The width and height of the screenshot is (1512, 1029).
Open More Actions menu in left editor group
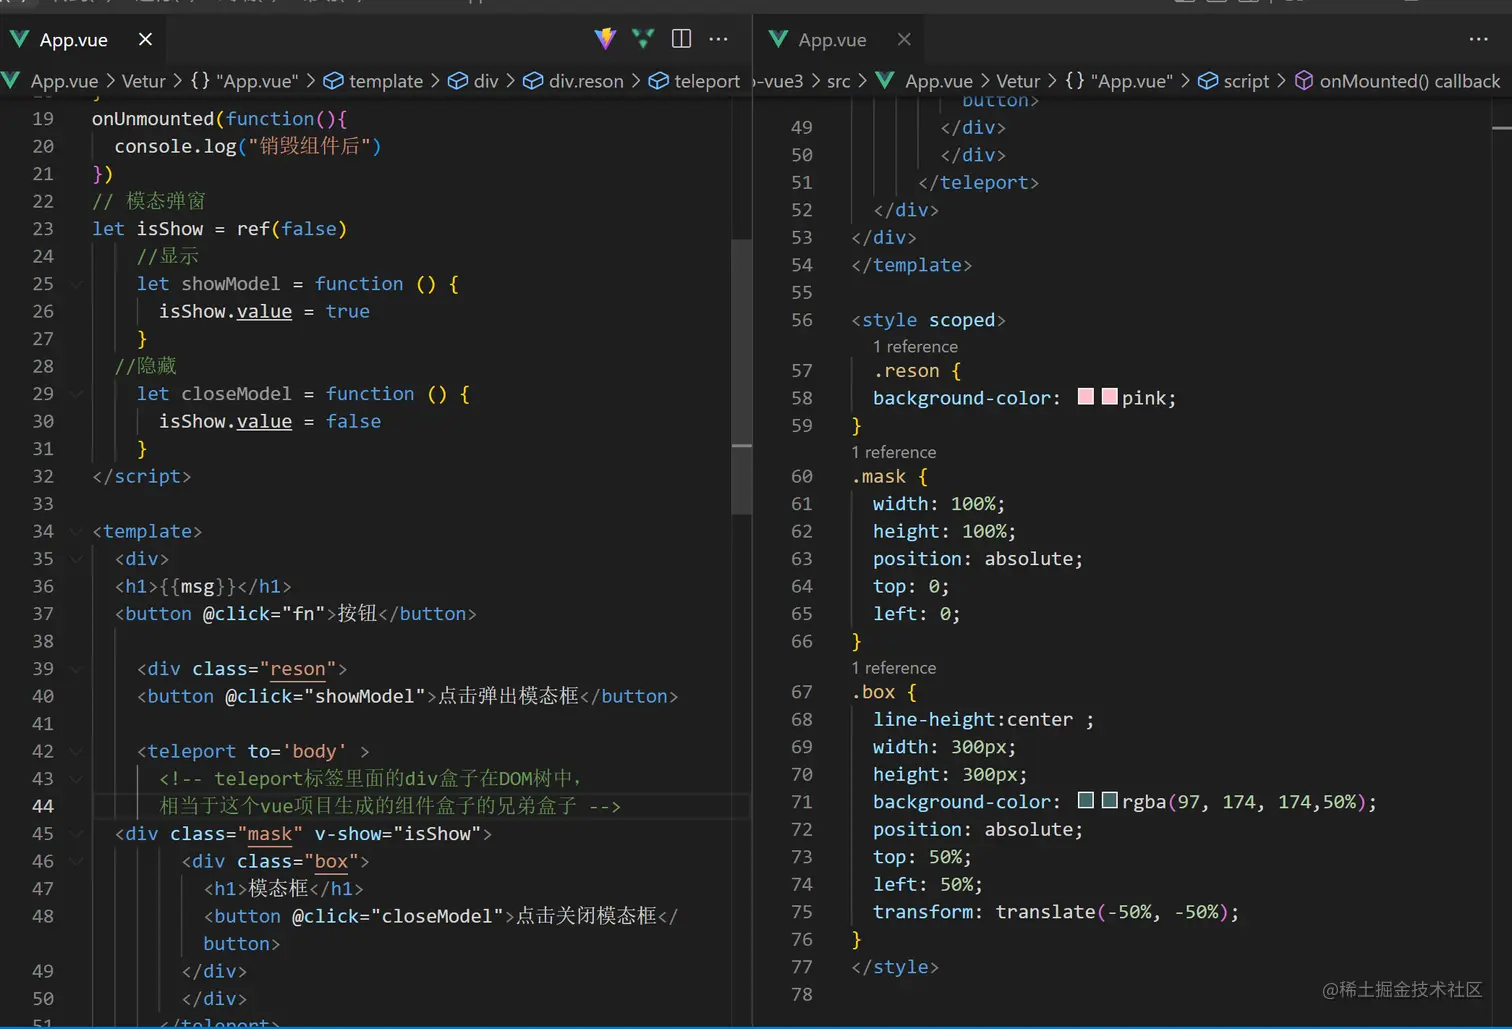pyautogui.click(x=718, y=39)
